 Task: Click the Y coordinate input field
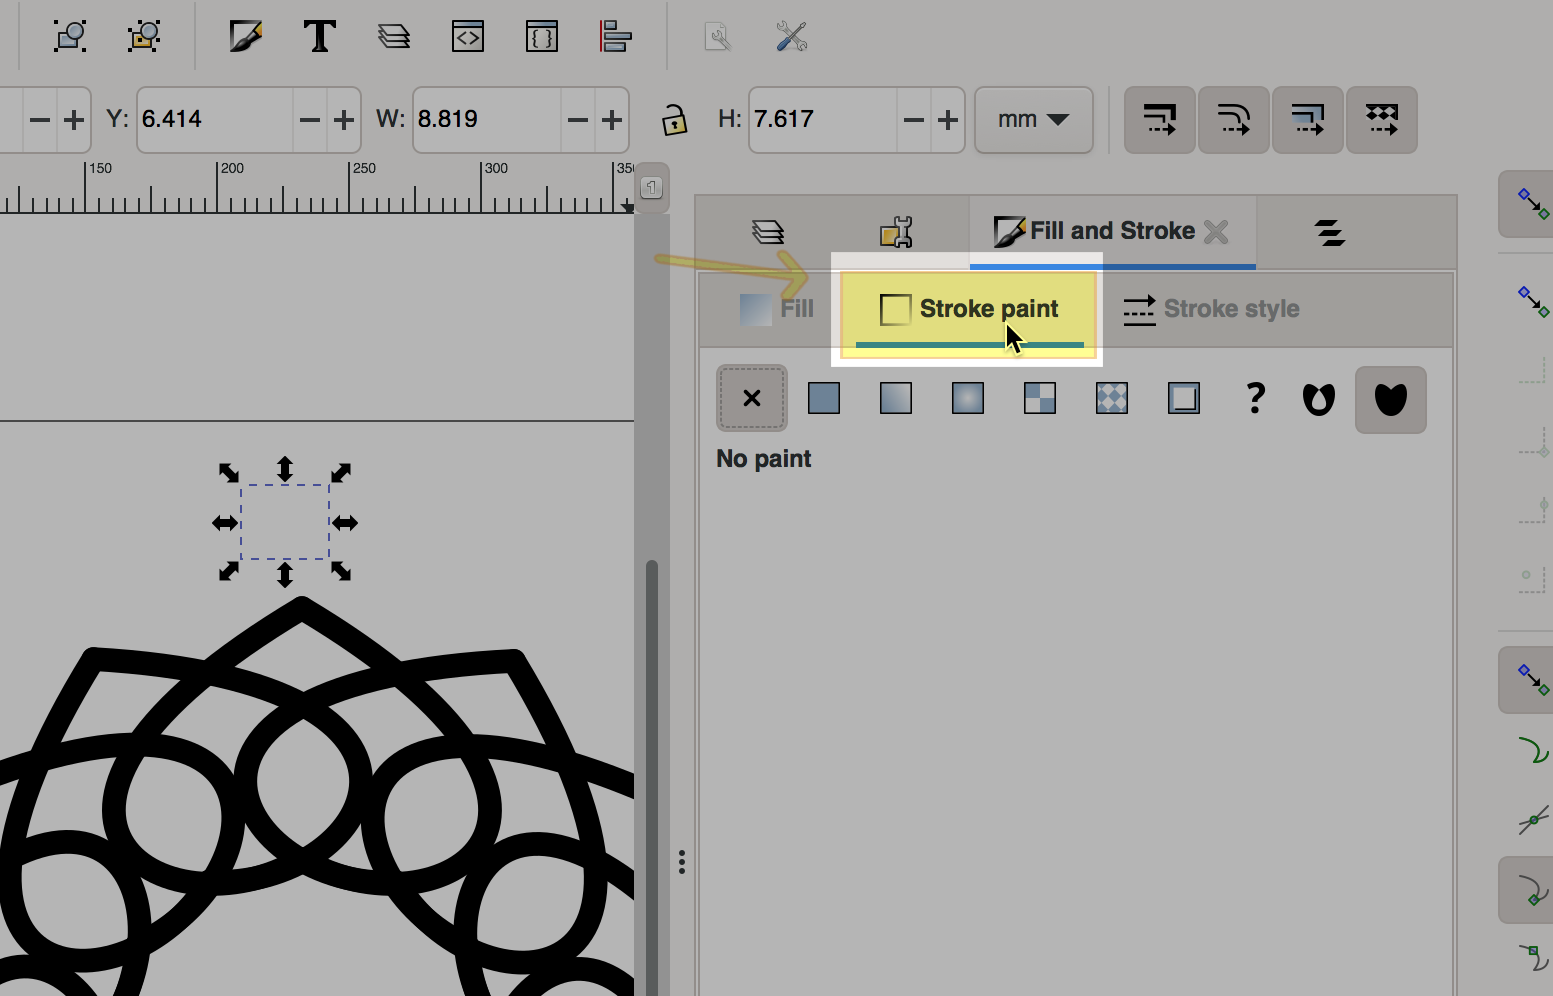(214, 120)
